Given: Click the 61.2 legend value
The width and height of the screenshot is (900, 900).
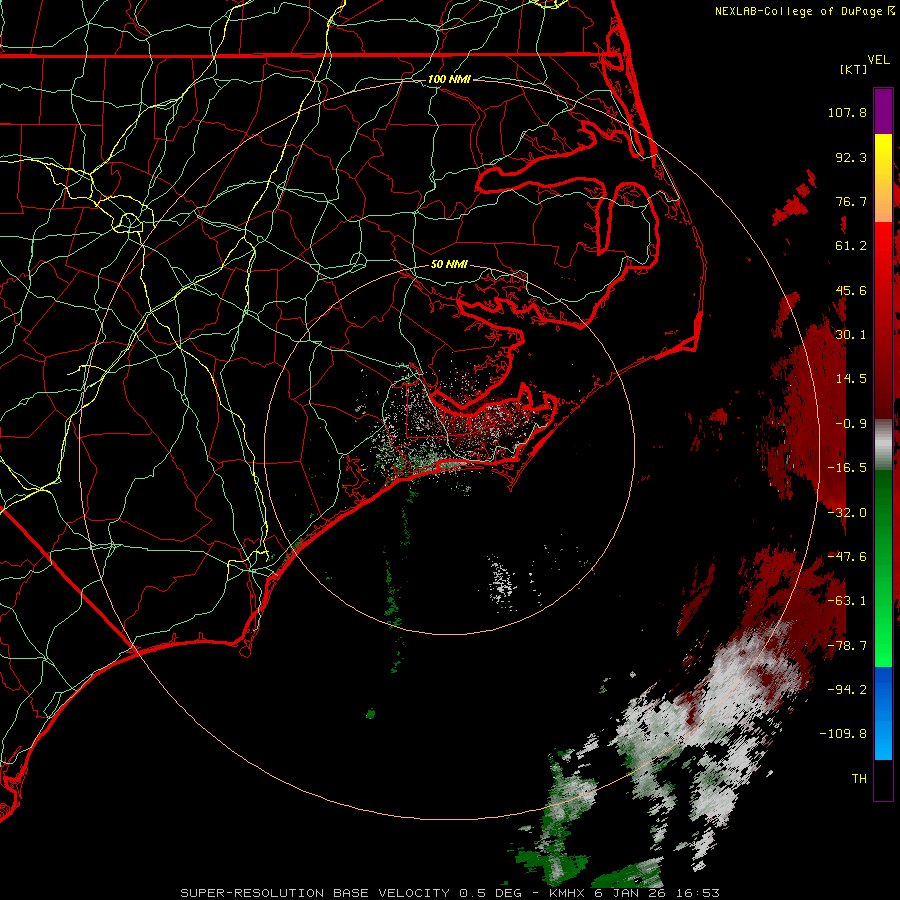Looking at the screenshot, I should 851,246.
